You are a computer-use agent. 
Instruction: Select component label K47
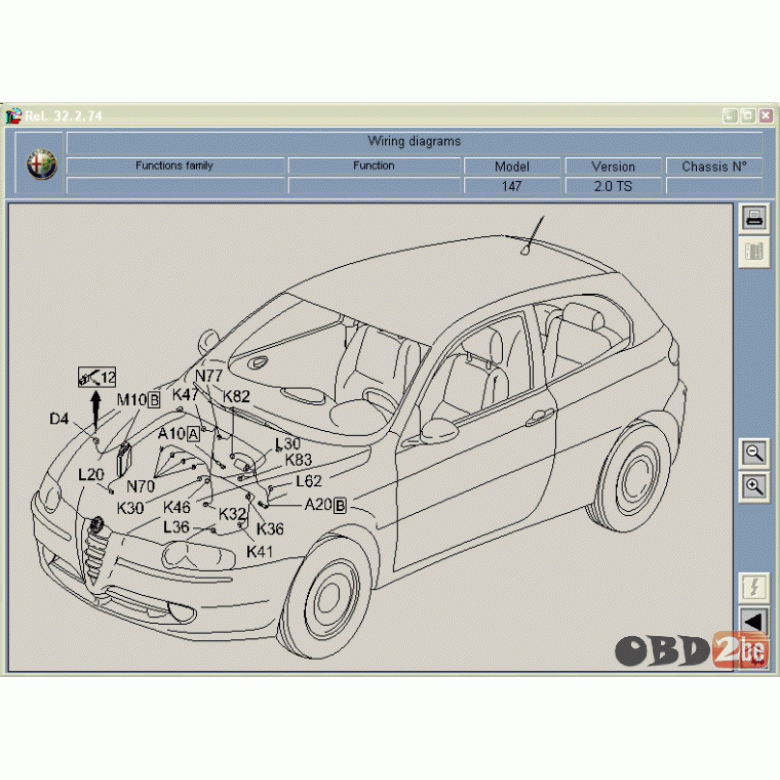pos(186,394)
